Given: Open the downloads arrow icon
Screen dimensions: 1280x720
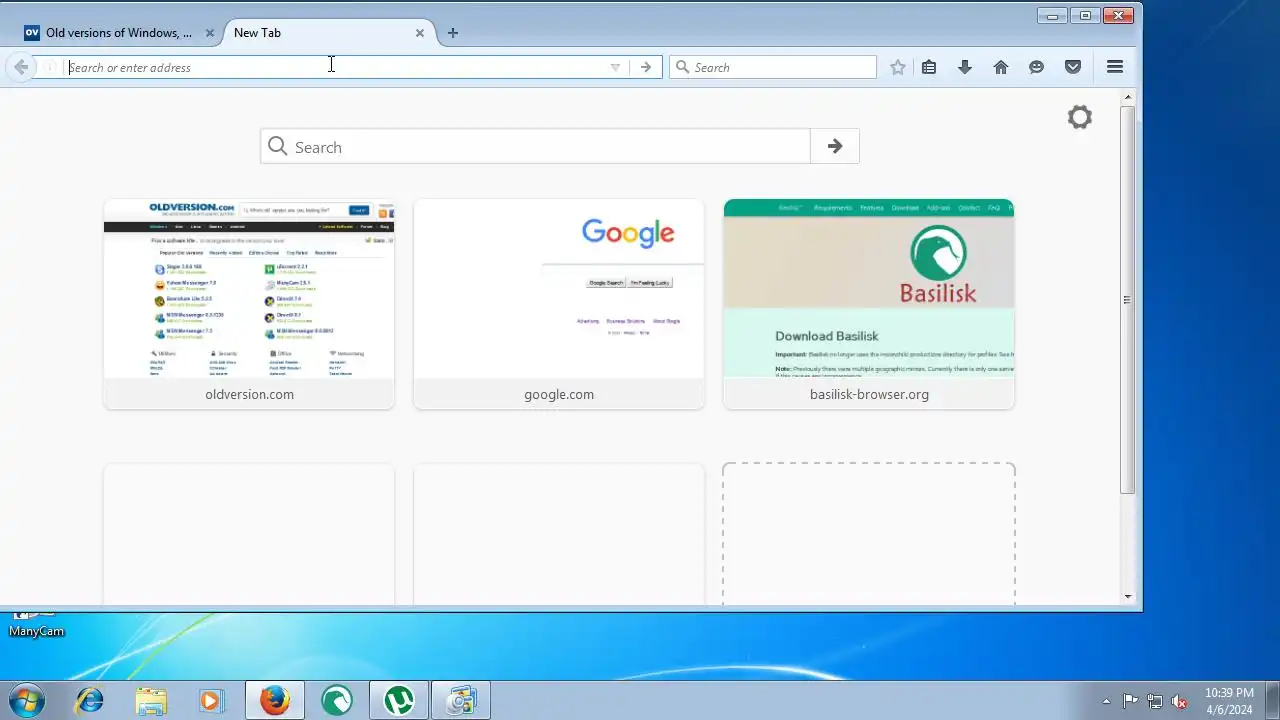Looking at the screenshot, I should (965, 67).
